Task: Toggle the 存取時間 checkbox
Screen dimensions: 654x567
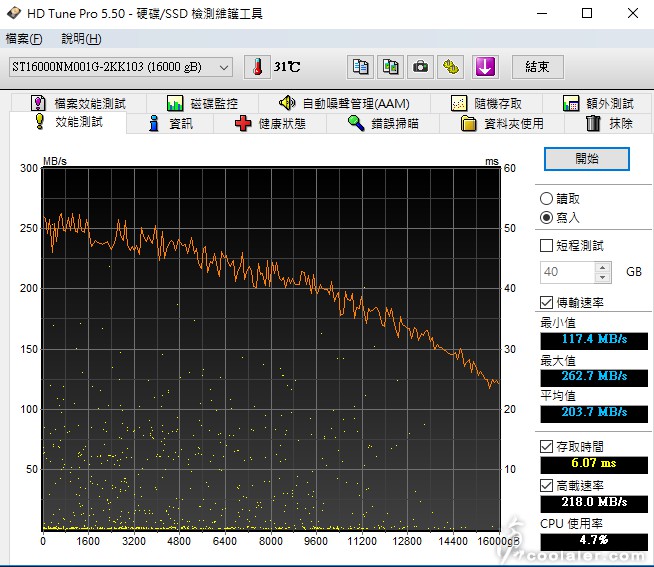Action: [x=546, y=446]
